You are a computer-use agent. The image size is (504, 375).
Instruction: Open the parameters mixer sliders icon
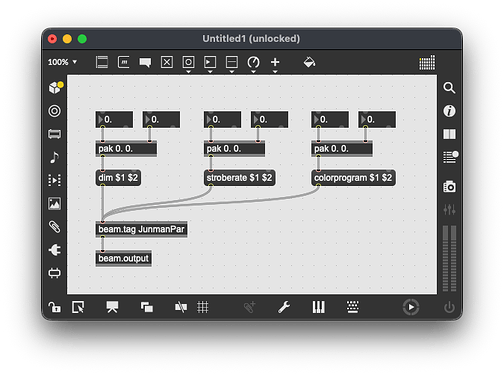[449, 210]
